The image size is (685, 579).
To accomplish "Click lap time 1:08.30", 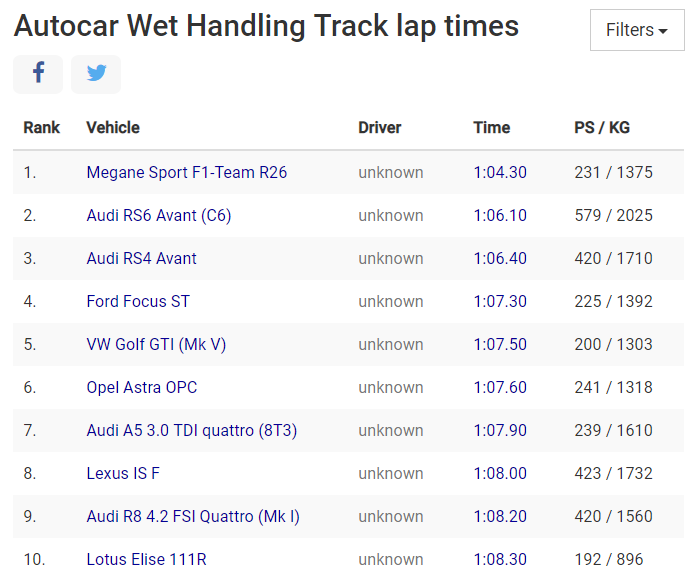I will coord(500,559).
